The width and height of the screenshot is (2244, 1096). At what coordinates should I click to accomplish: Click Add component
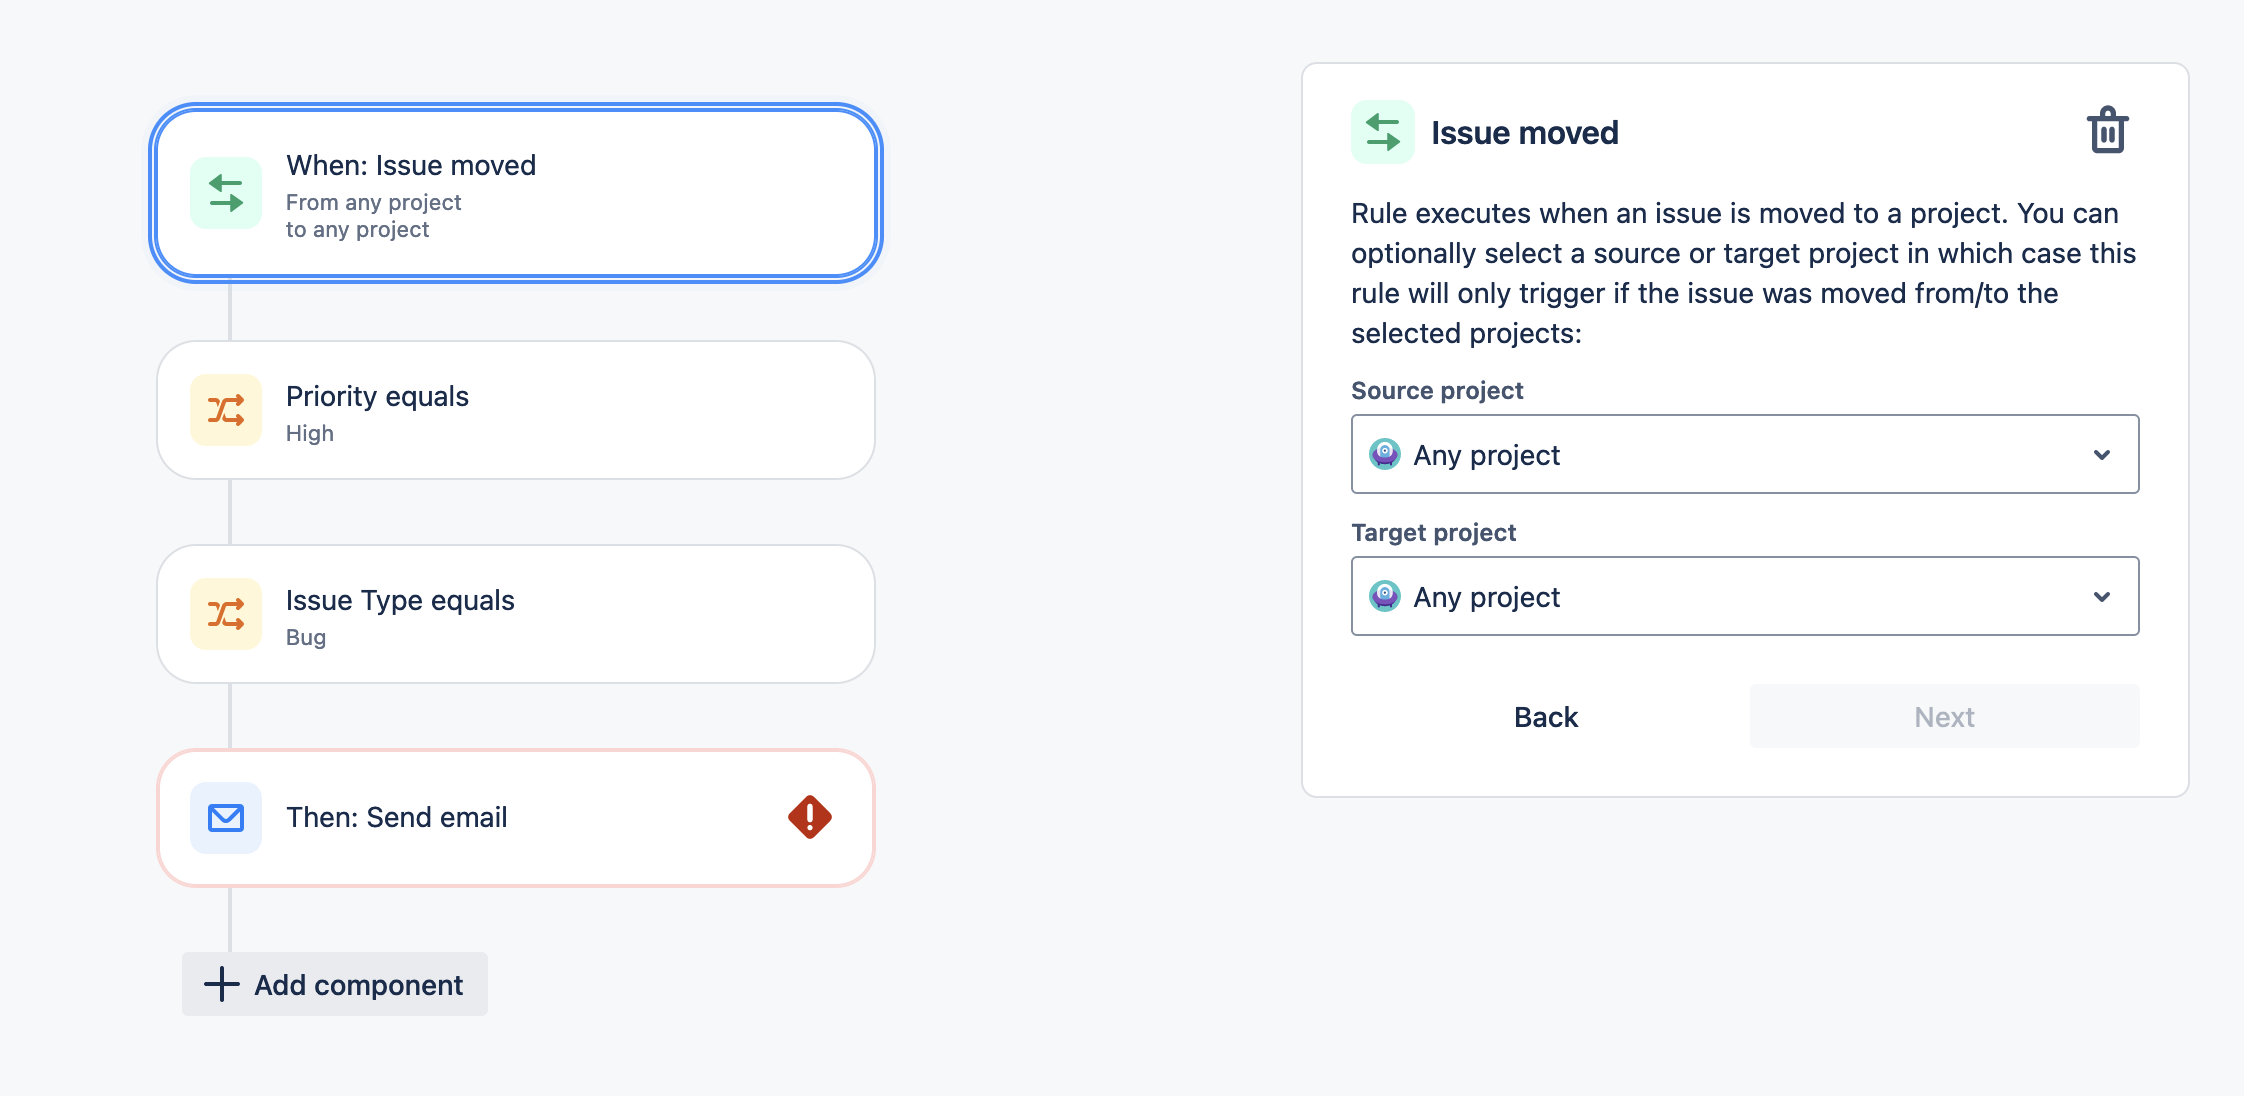click(x=334, y=985)
